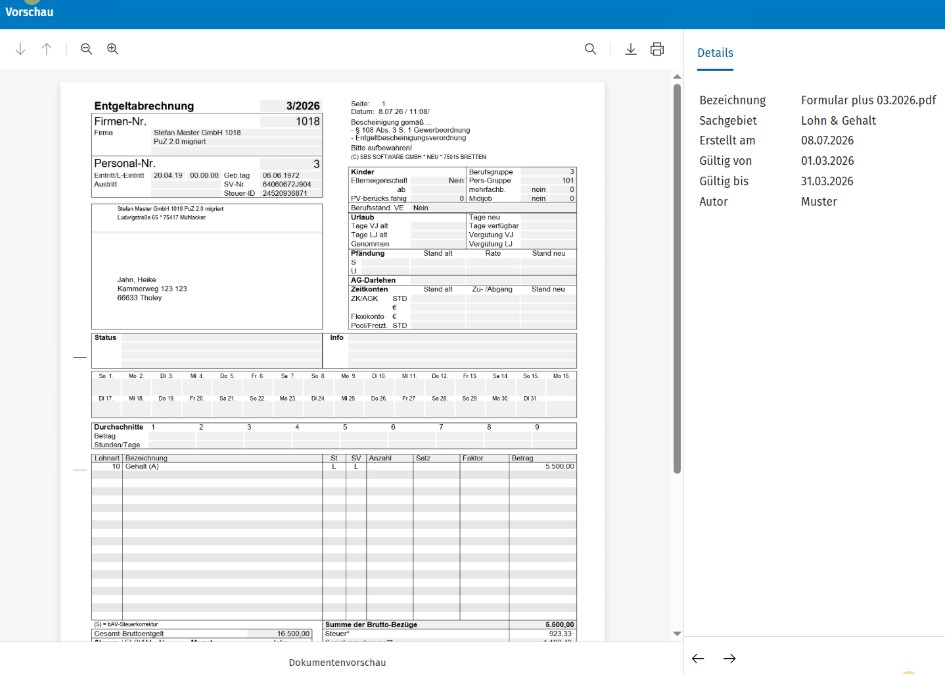Screen dimensions: 945x674
Task: Show next document with right arrow
Action: pyautogui.click(x=729, y=658)
